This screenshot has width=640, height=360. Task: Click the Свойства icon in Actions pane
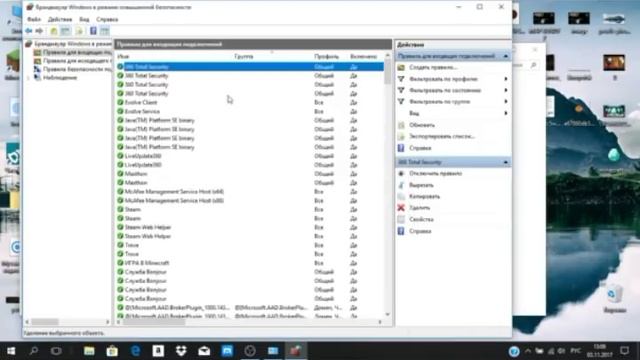point(401,219)
